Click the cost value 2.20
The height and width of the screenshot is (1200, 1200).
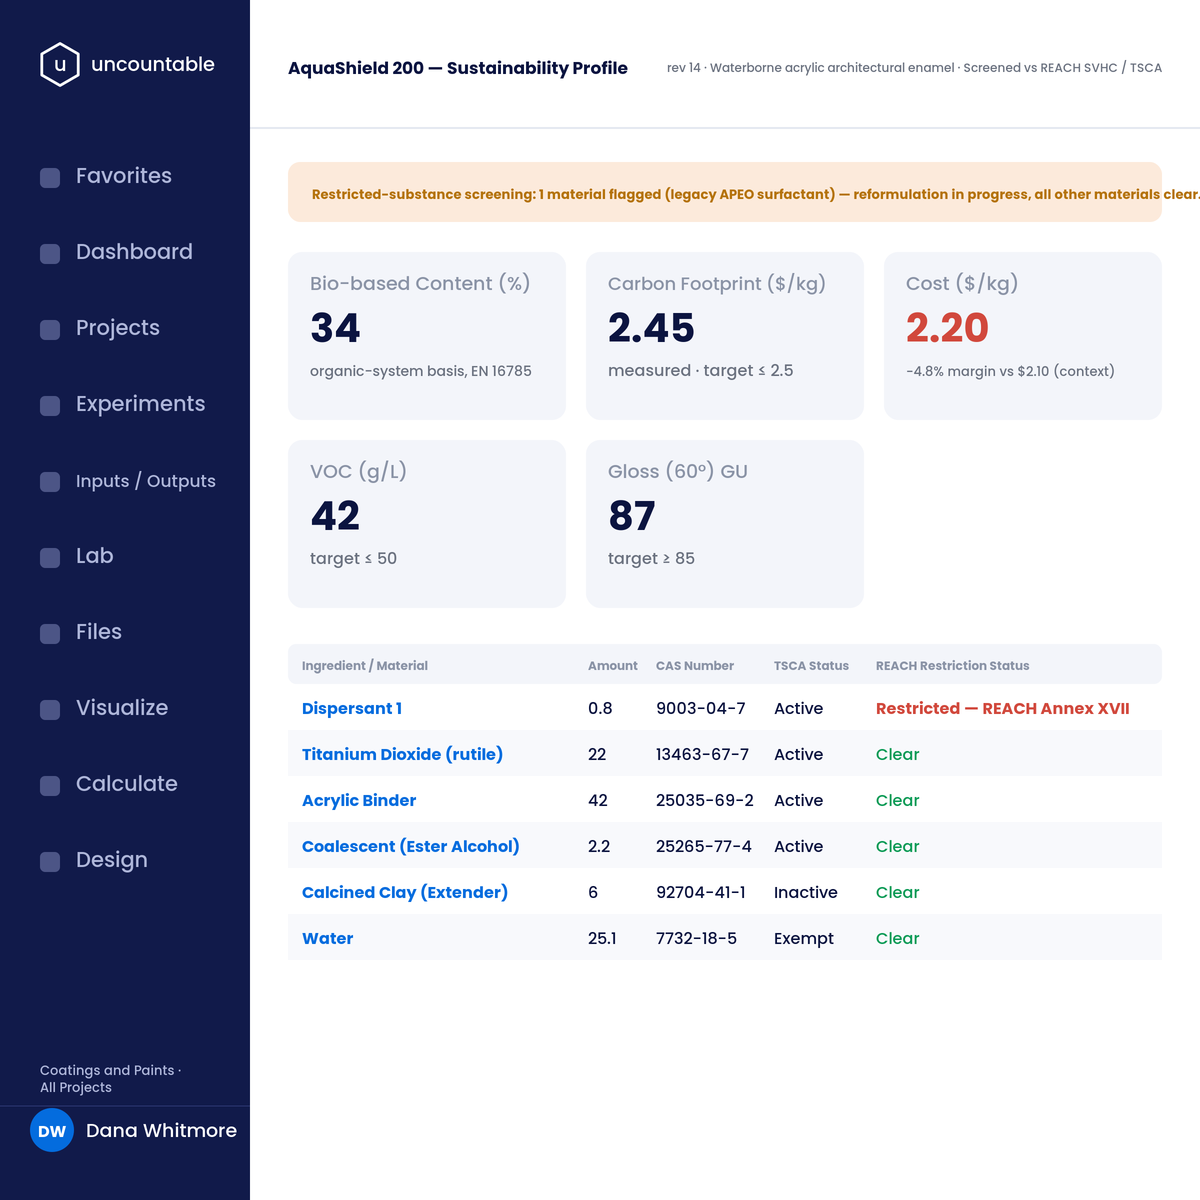pyautogui.click(x=947, y=328)
